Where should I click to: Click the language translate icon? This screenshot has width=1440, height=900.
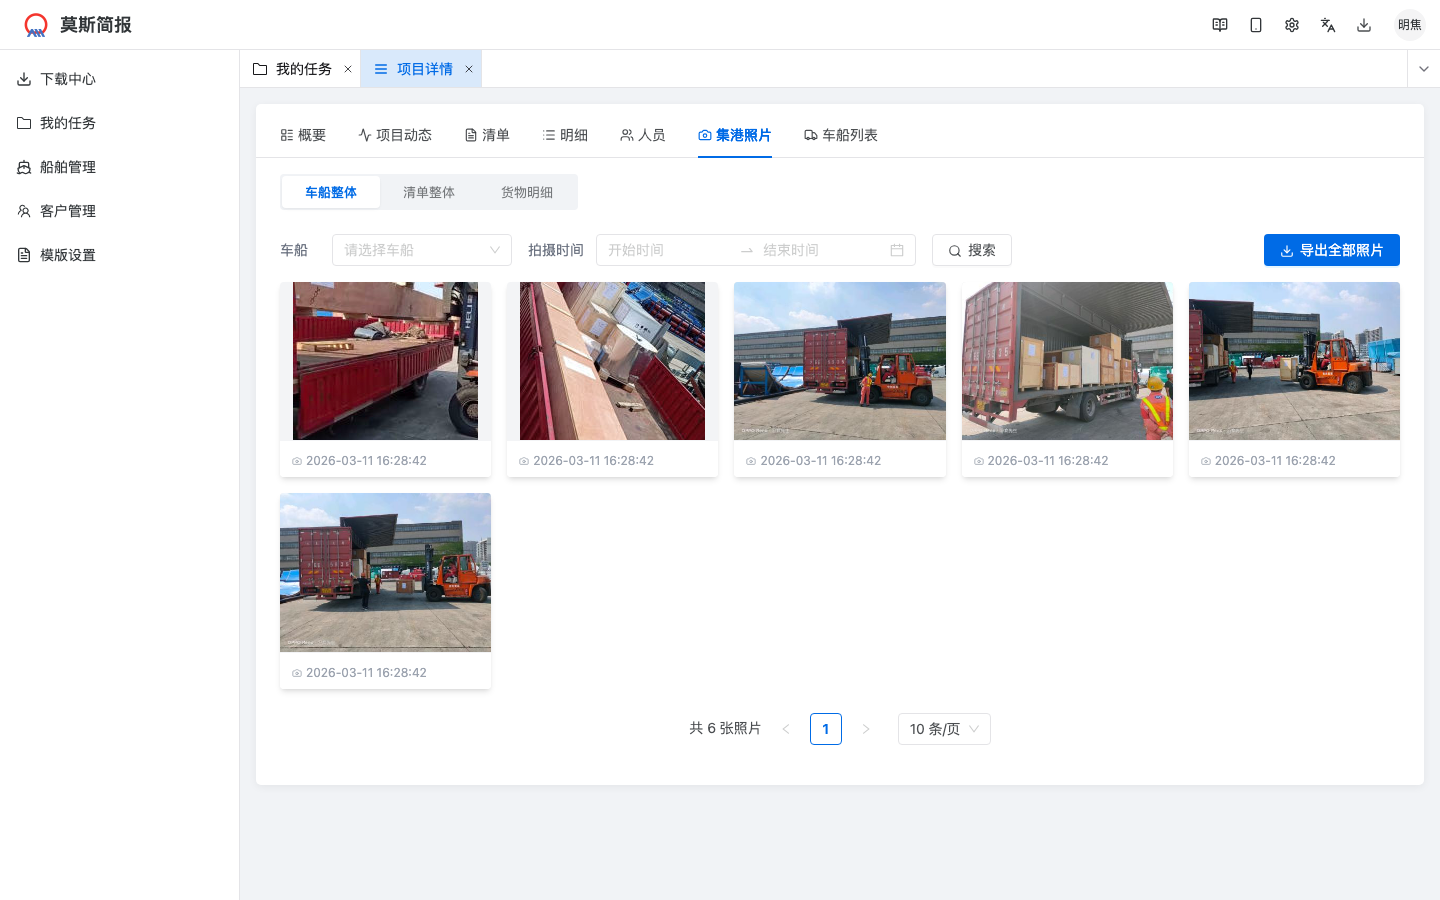click(x=1328, y=25)
